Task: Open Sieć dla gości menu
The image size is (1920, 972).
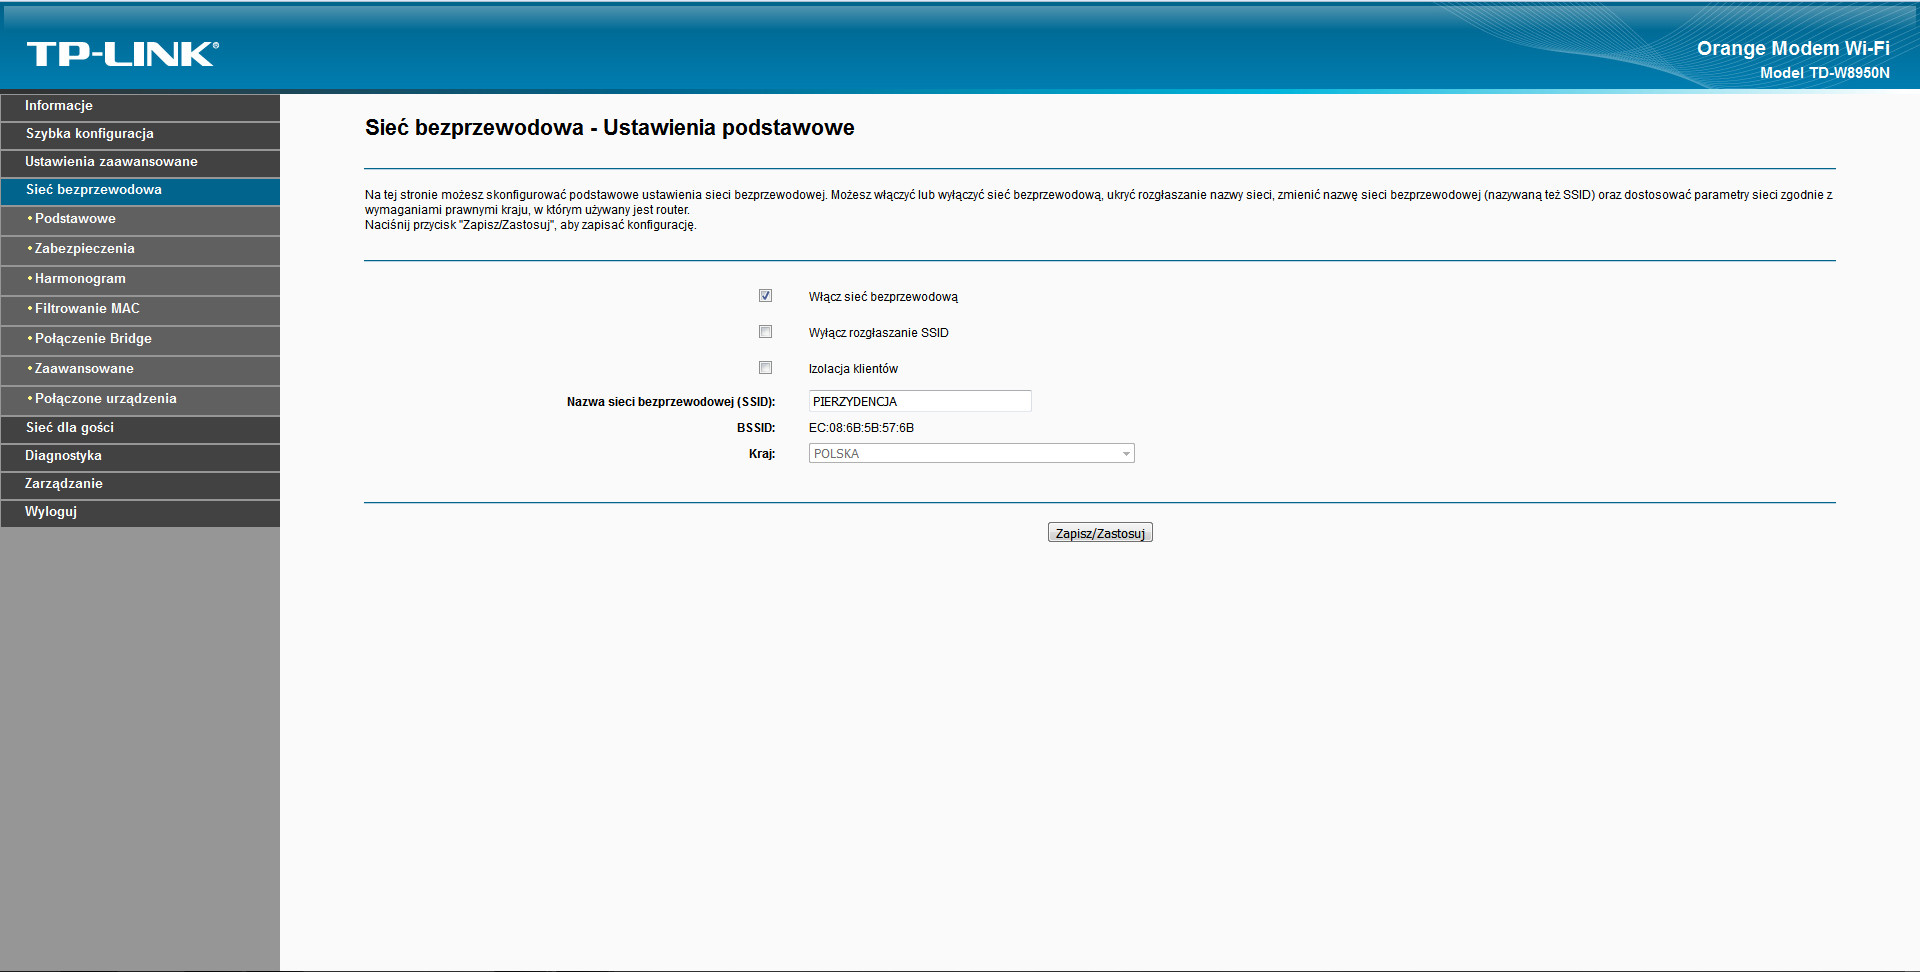Action: click(140, 428)
